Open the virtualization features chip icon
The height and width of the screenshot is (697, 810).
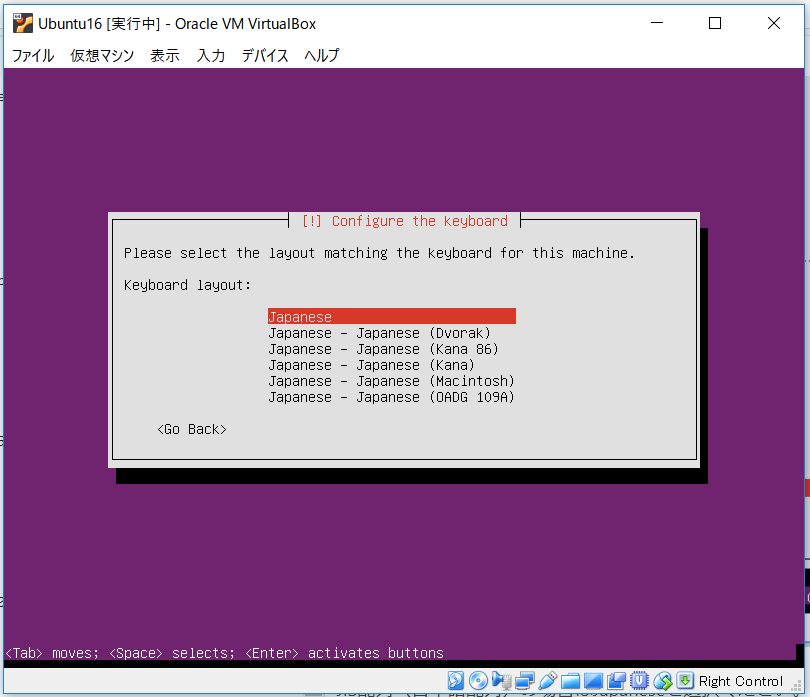click(x=639, y=681)
